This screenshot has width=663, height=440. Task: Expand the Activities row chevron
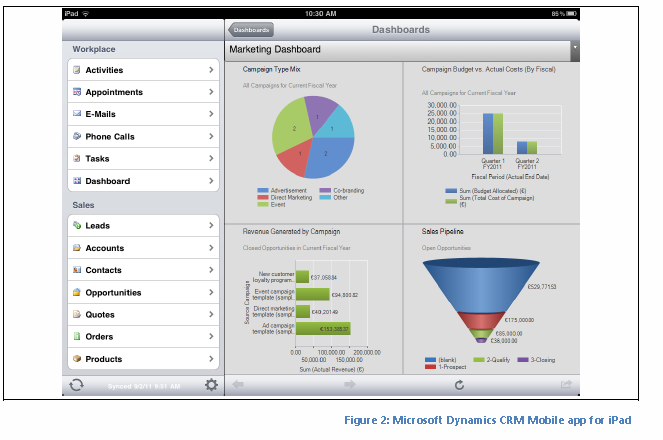(x=211, y=70)
